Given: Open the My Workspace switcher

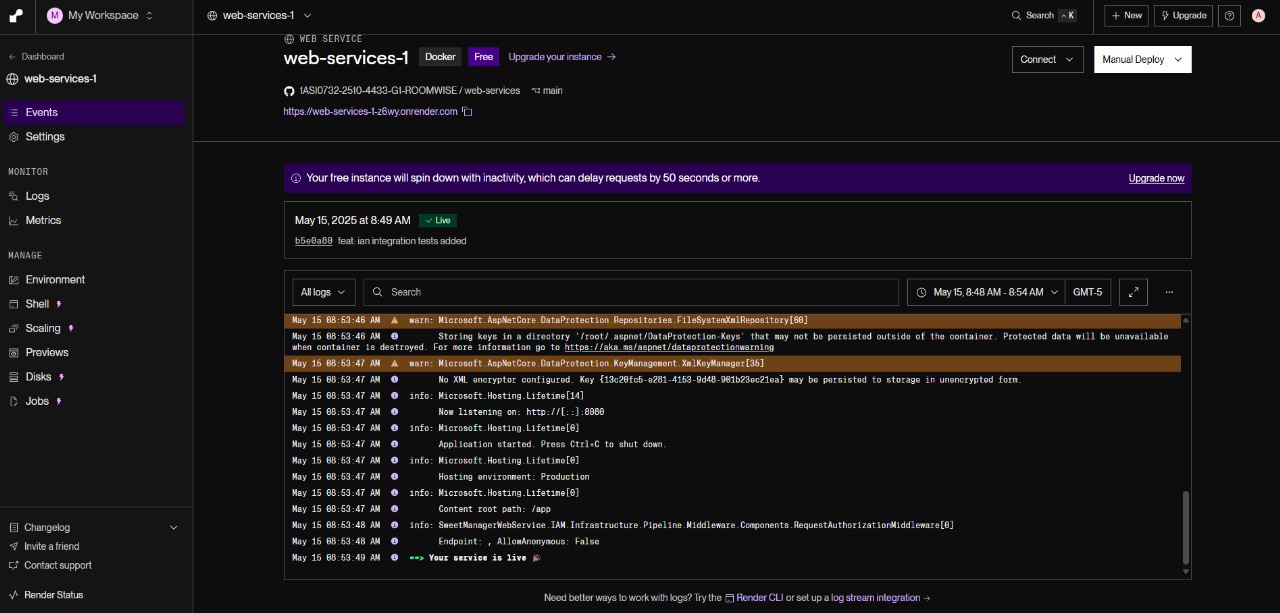Looking at the screenshot, I should pyautogui.click(x=100, y=15).
